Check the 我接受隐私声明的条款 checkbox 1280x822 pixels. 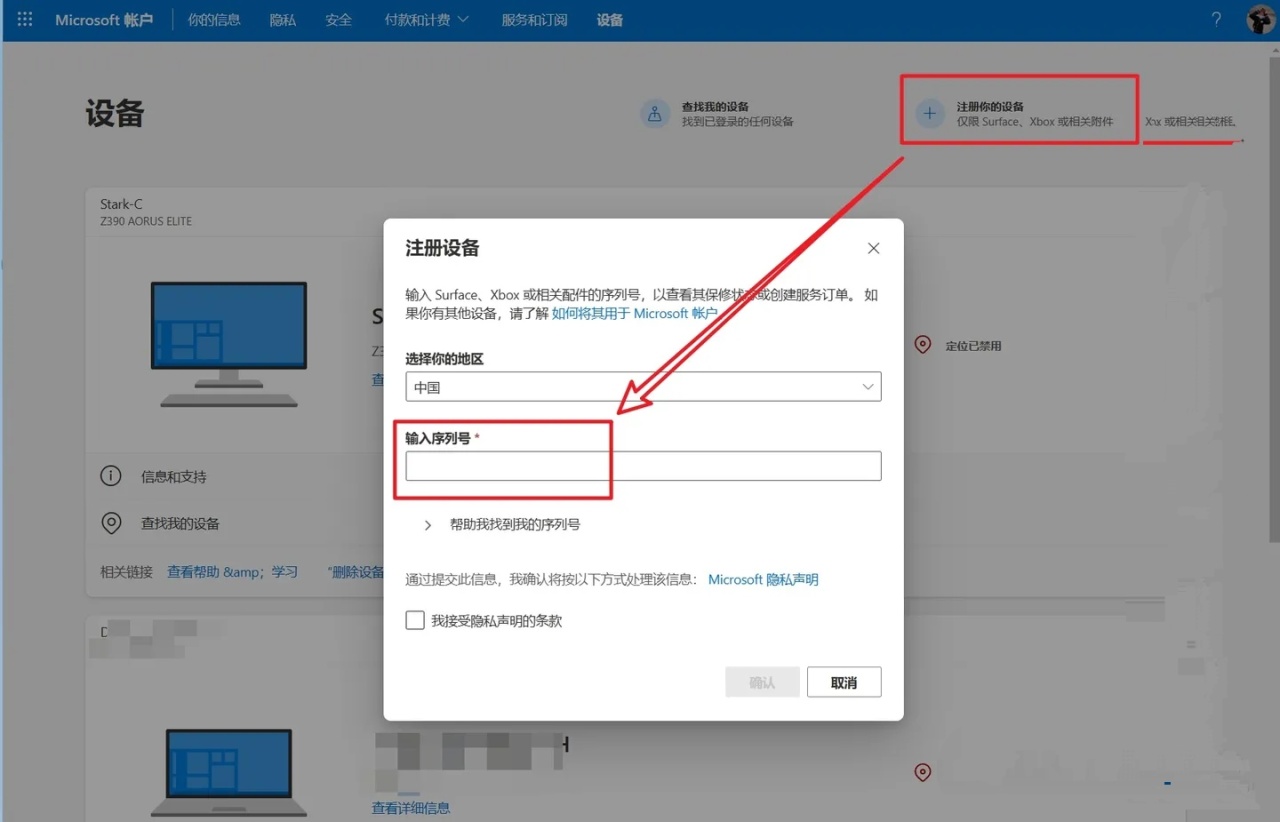click(415, 621)
